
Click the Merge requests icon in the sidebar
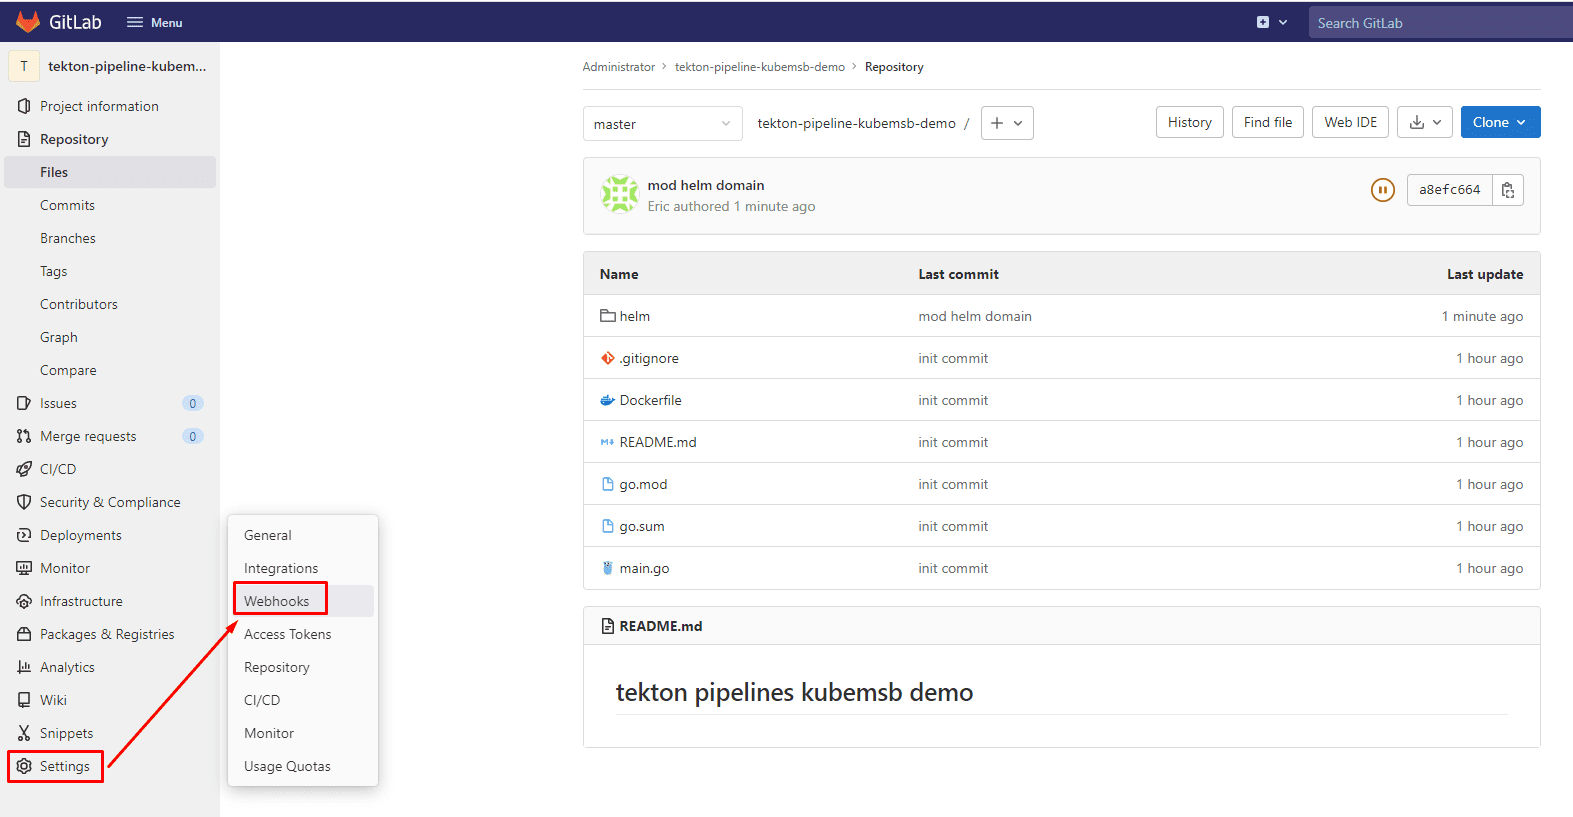(24, 436)
